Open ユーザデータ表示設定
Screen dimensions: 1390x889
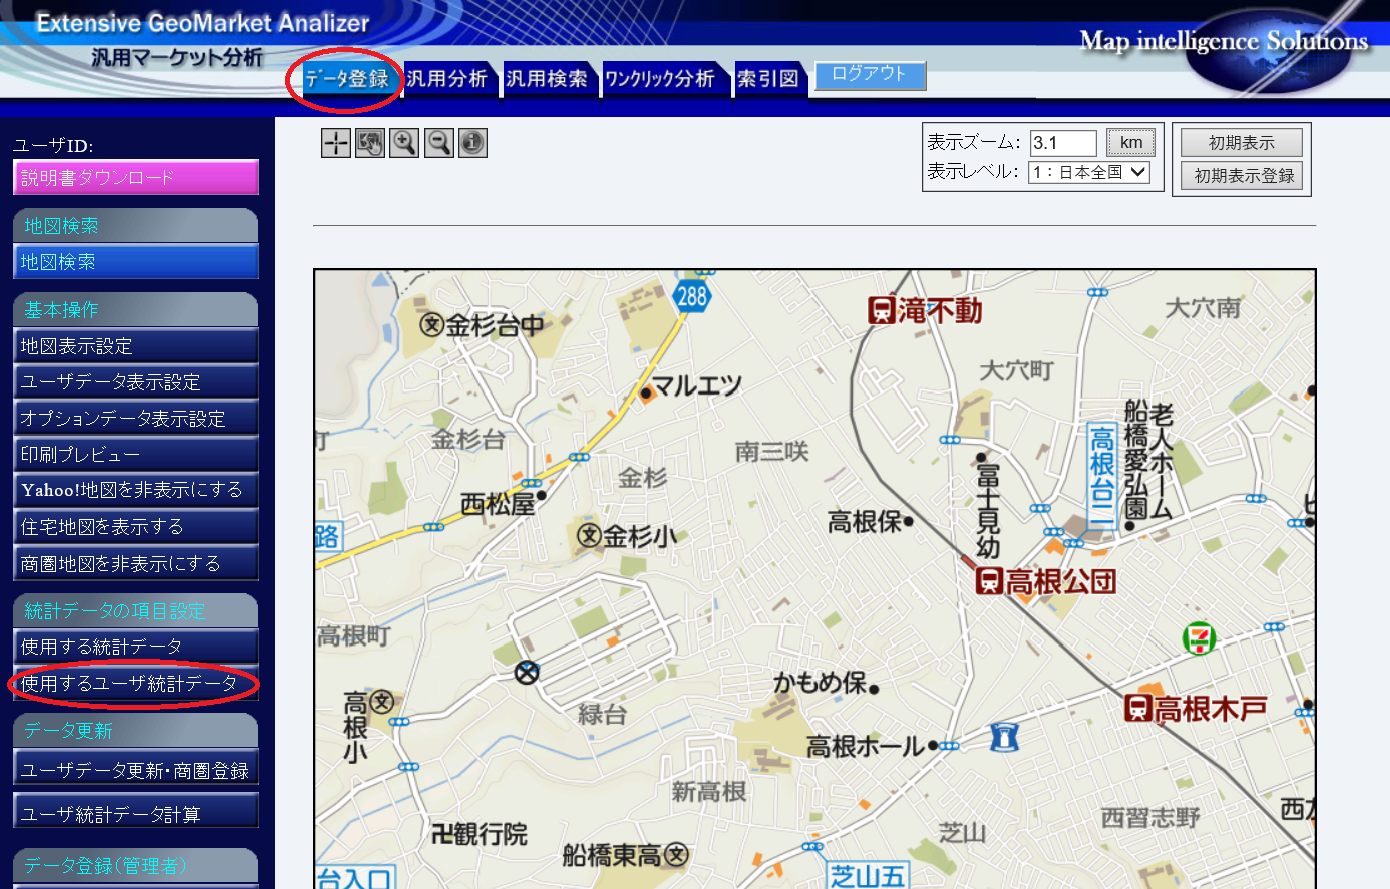(x=136, y=382)
